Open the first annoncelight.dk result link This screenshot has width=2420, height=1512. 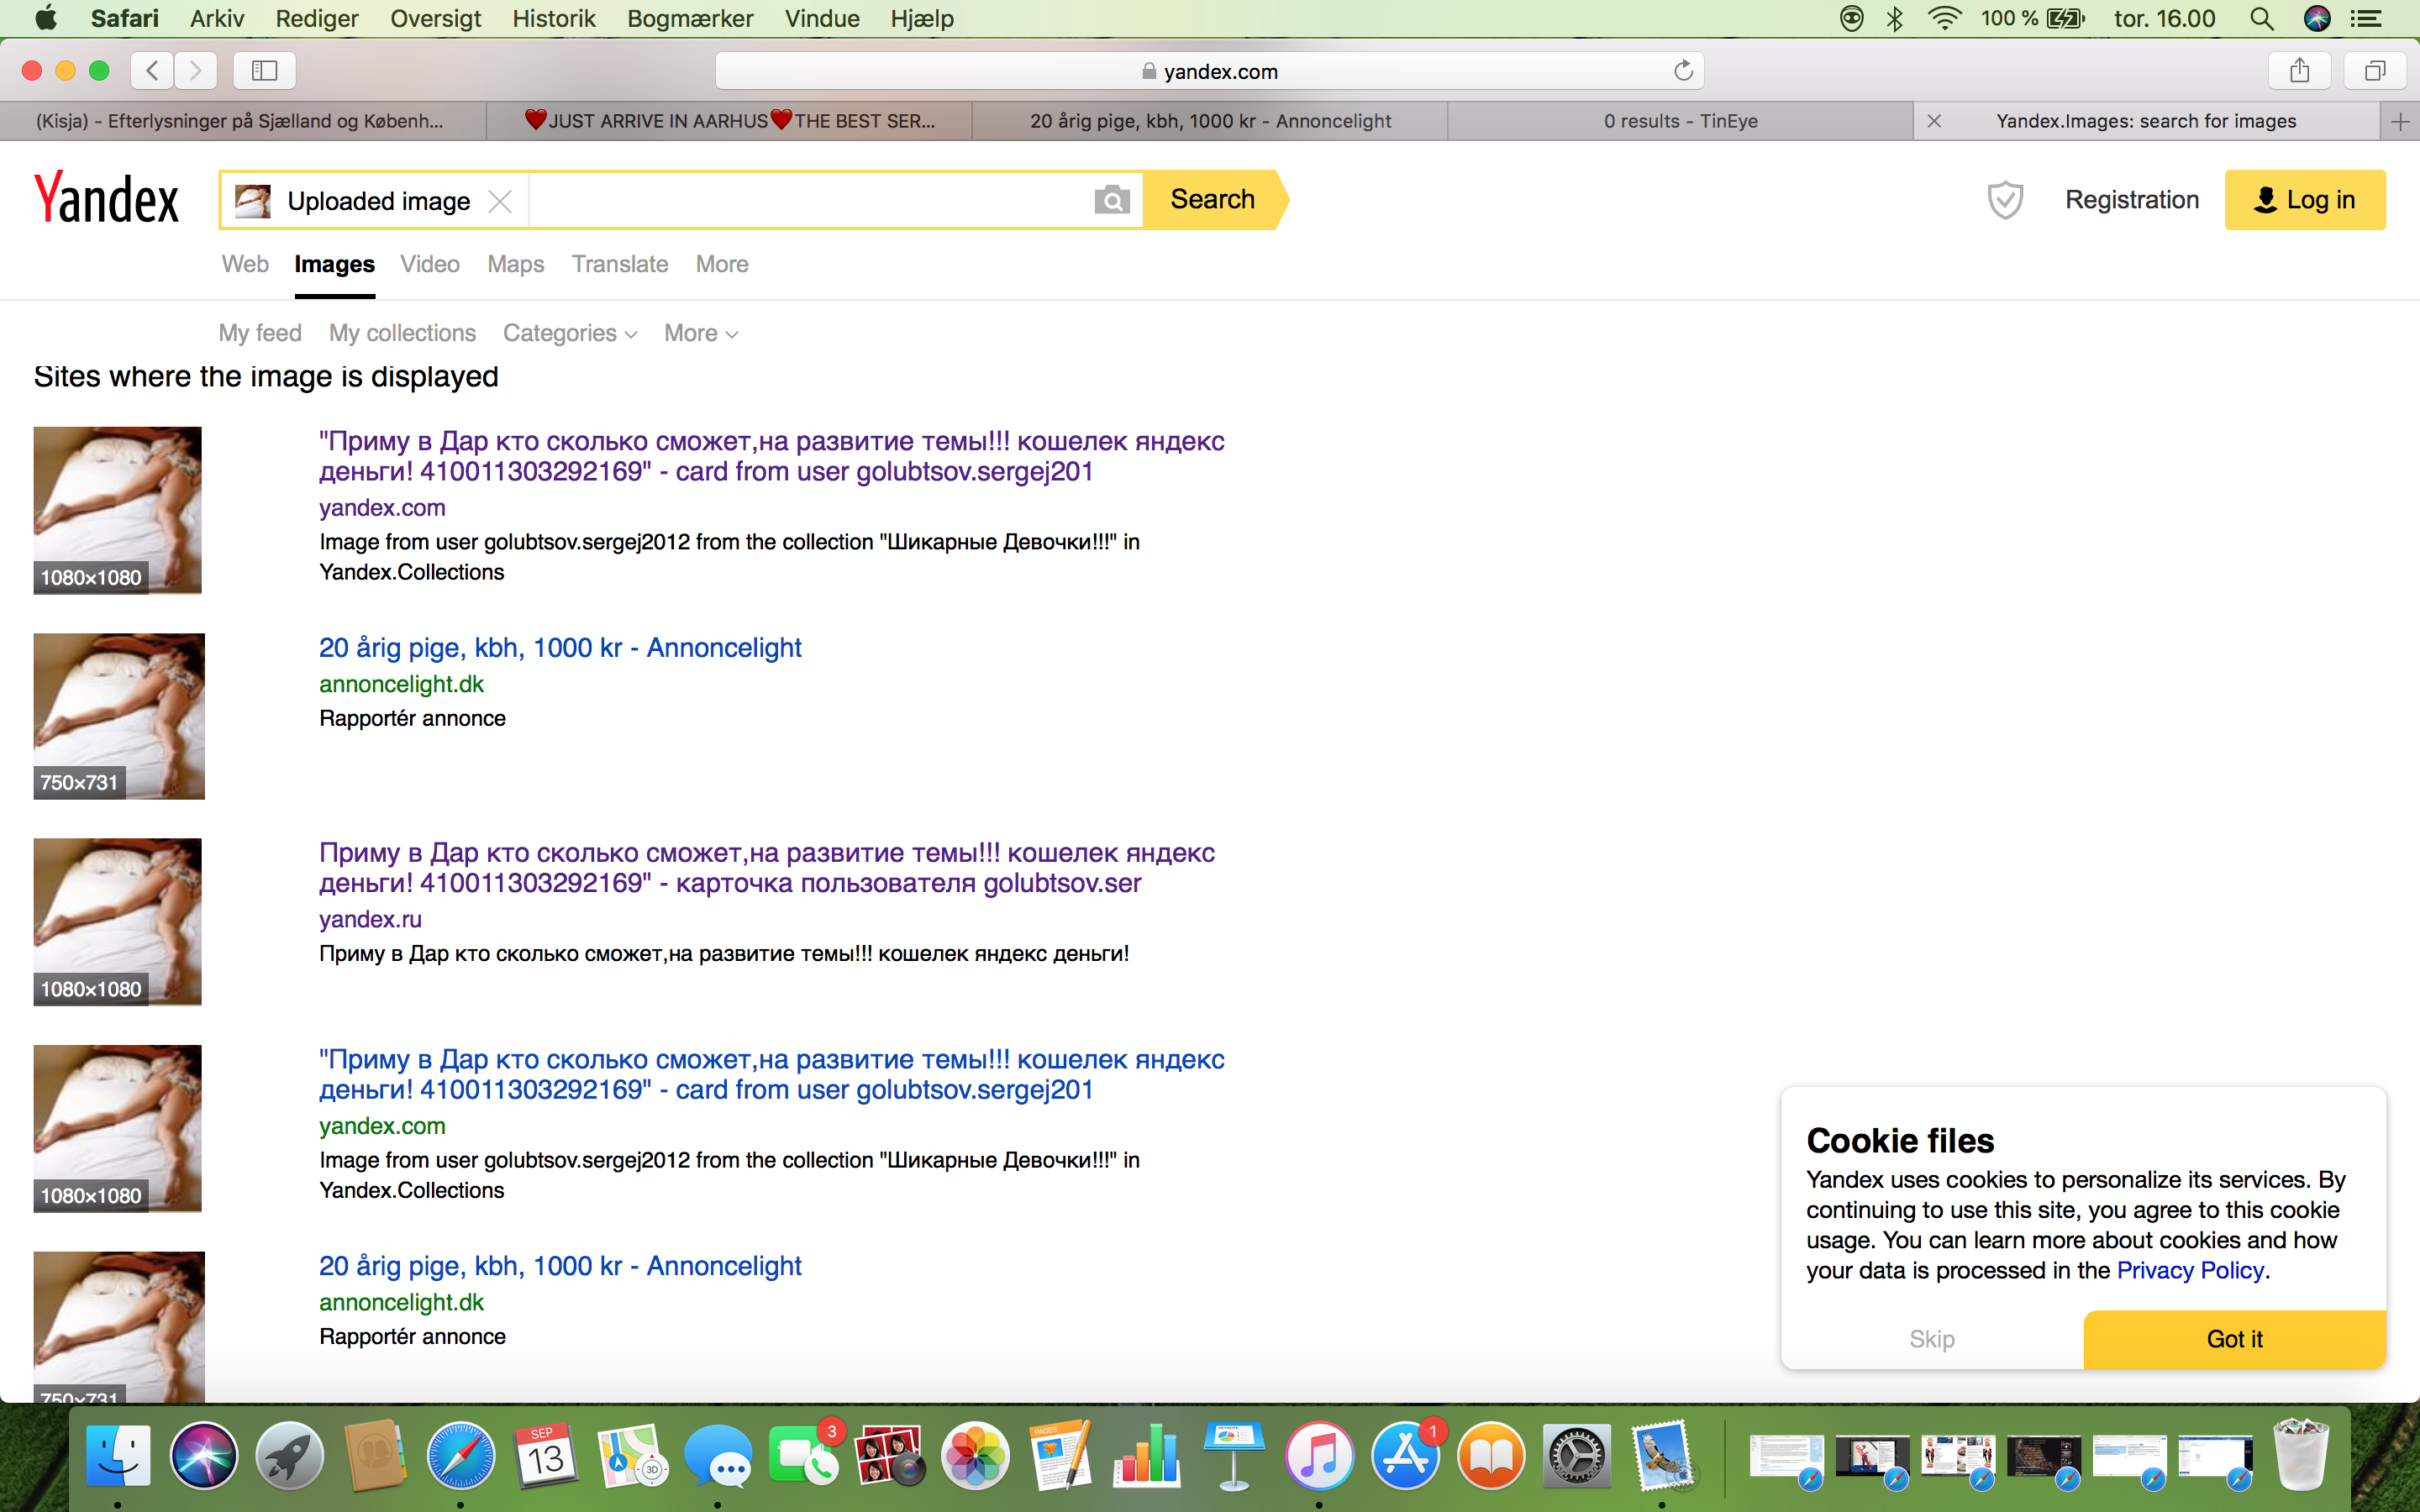[560, 648]
